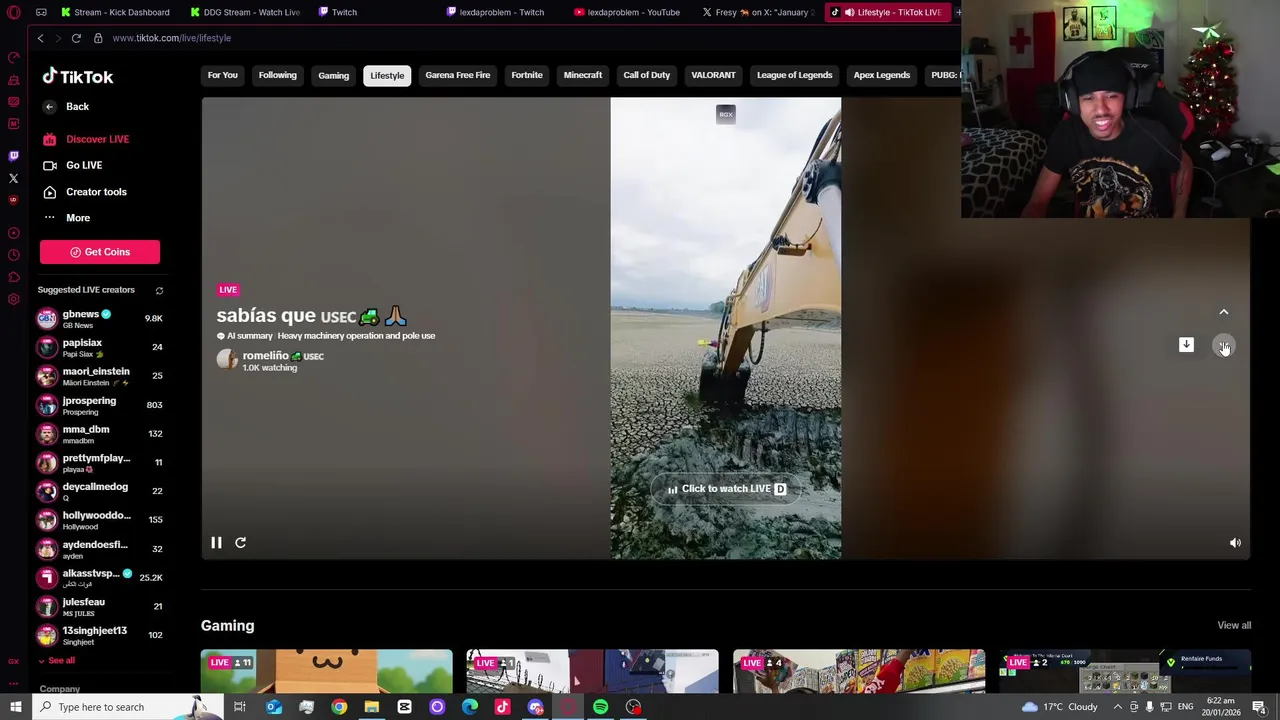The height and width of the screenshot is (720, 1280).
Task: Open Opera main menu icon
Action: click(x=13, y=12)
